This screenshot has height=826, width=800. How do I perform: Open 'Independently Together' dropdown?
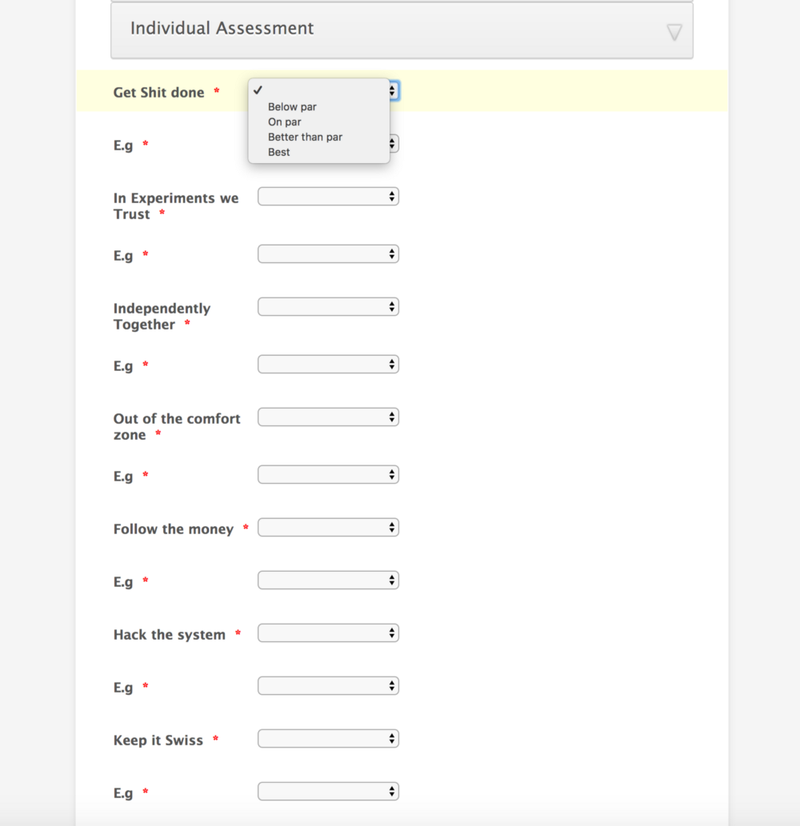coord(328,307)
